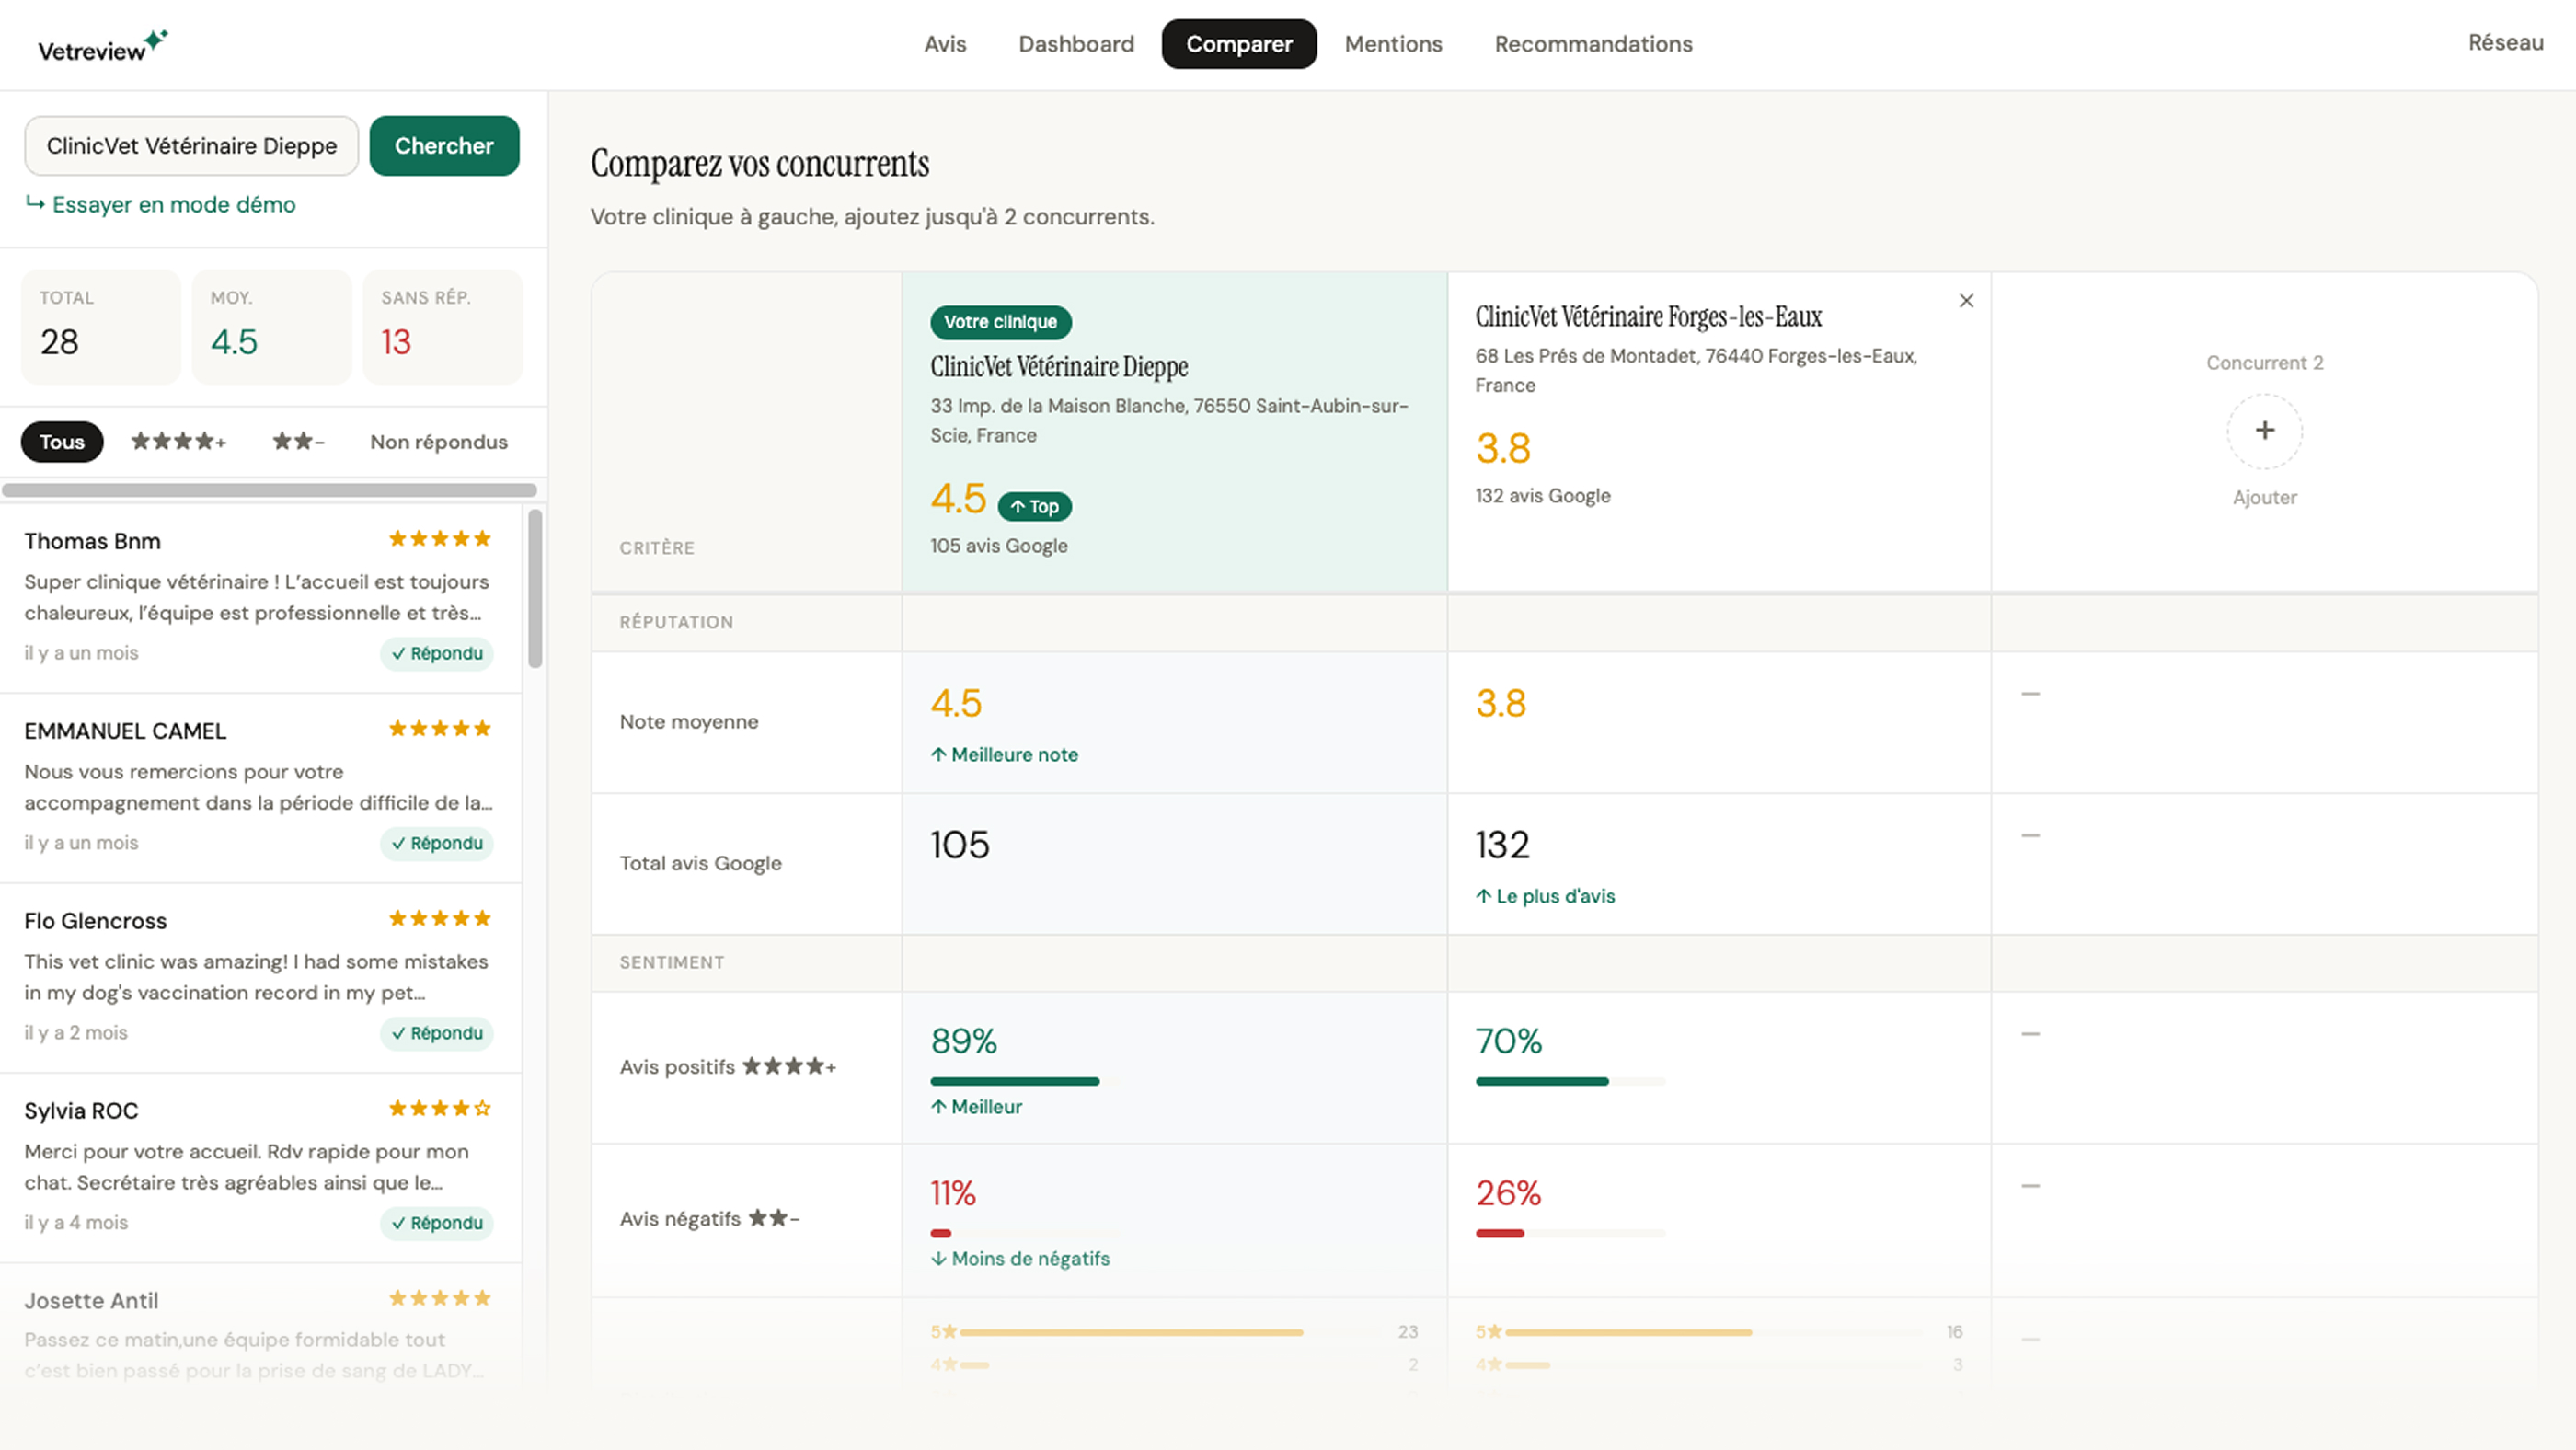Click the 'Avis négatifs' row label
This screenshot has height=1450, width=2576.
[710, 1219]
